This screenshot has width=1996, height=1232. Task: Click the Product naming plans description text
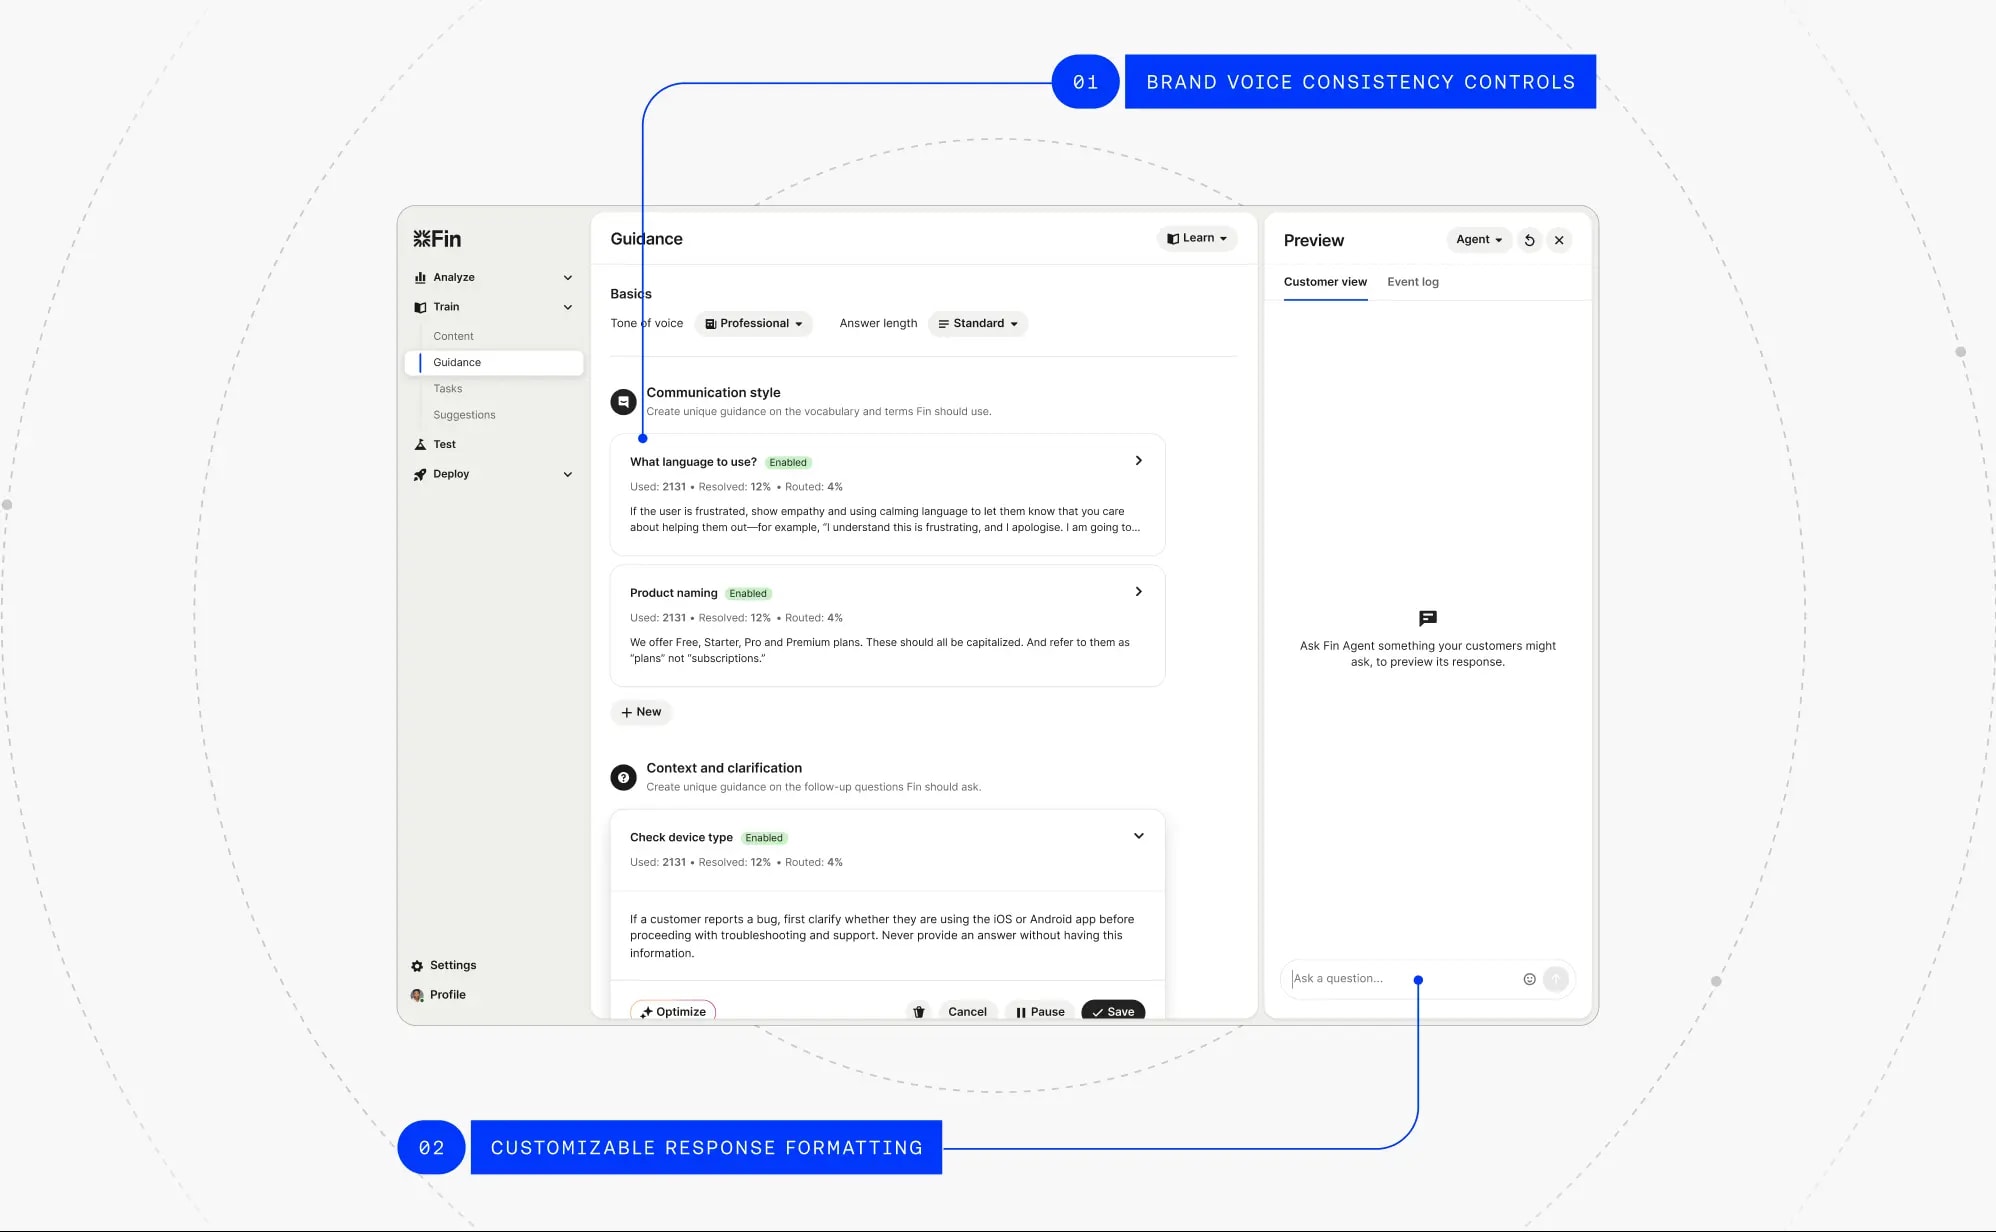(x=879, y=651)
